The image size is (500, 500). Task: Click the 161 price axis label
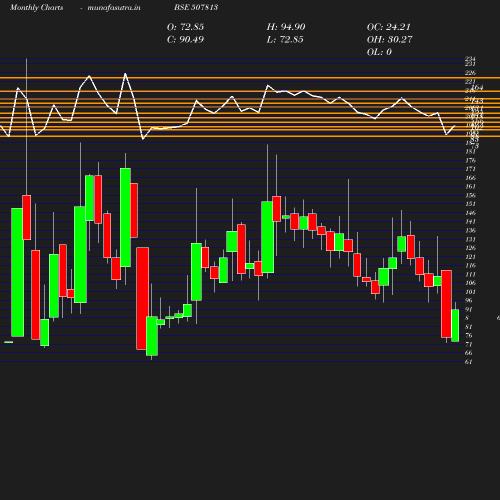(x=470, y=187)
